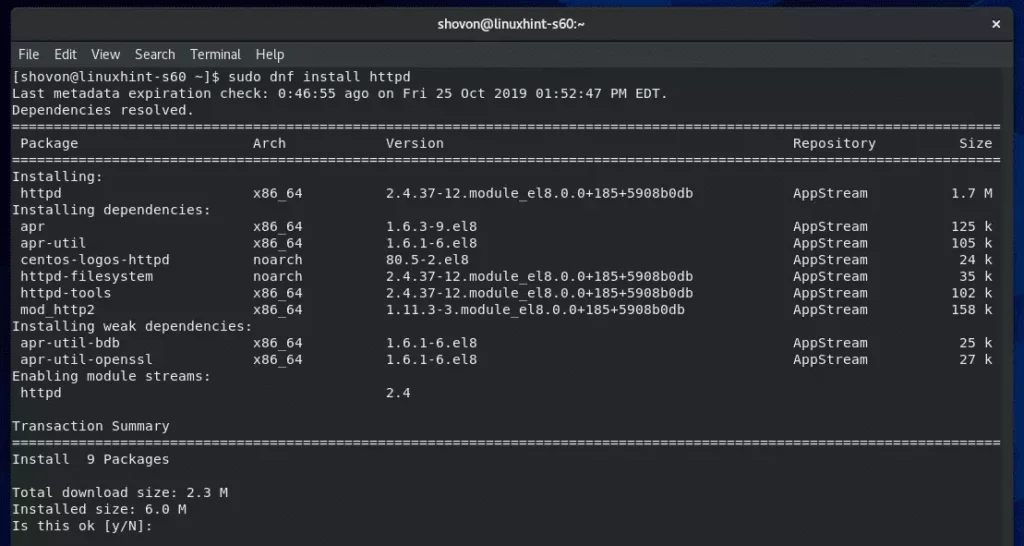
Task: Open the Terminal menu
Action: click(216, 54)
